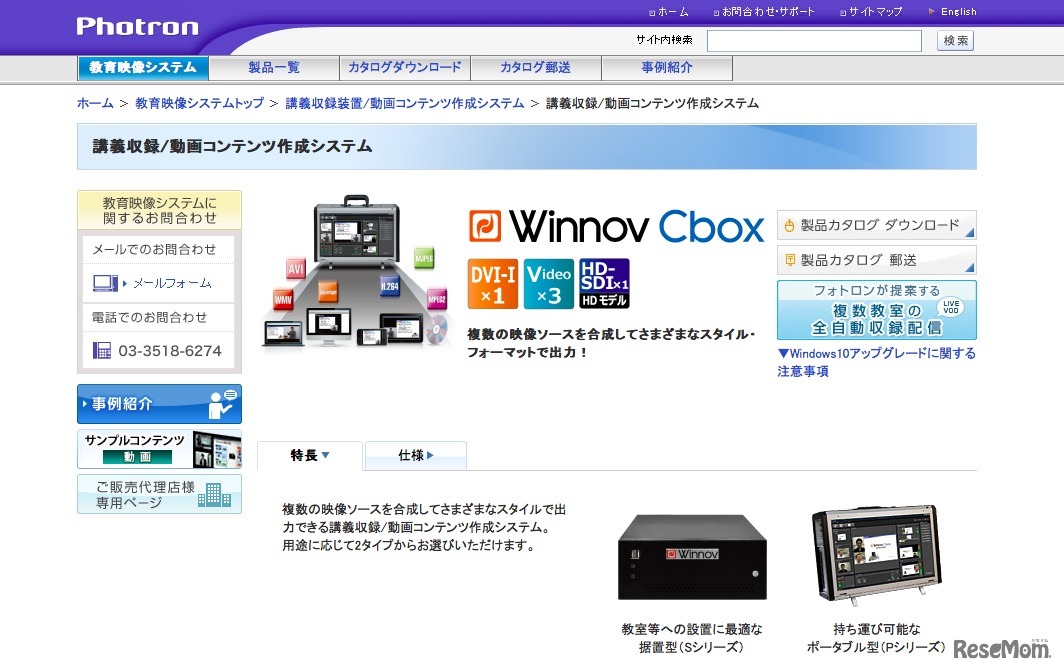Click the Winnov Cbox logo
Viewport: 1064px width, 672px height.
(615, 227)
